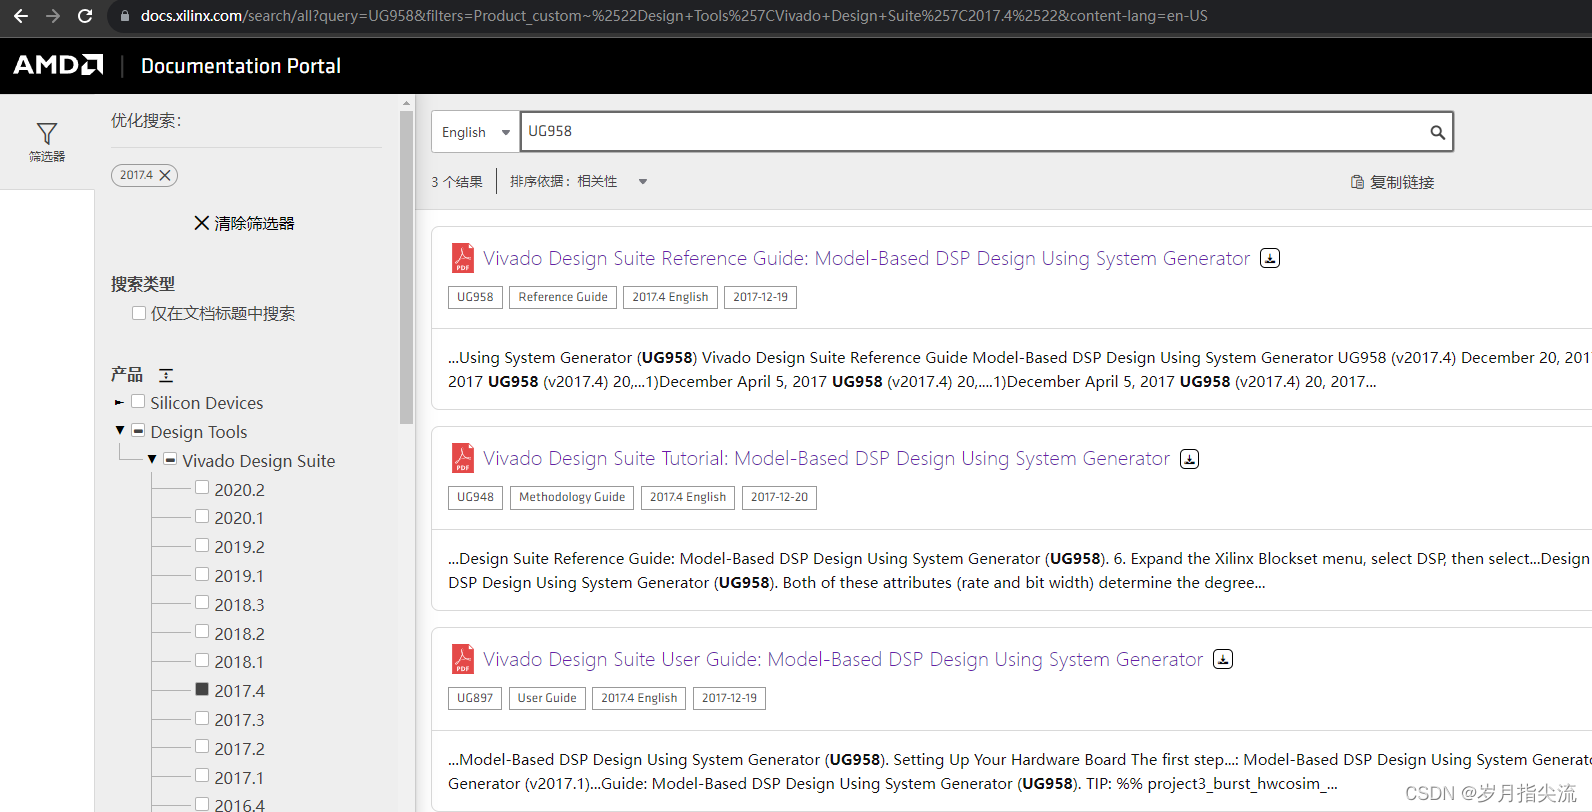This screenshot has height=812, width=1592.
Task: Click the browser address bar URL
Action: (x=674, y=16)
